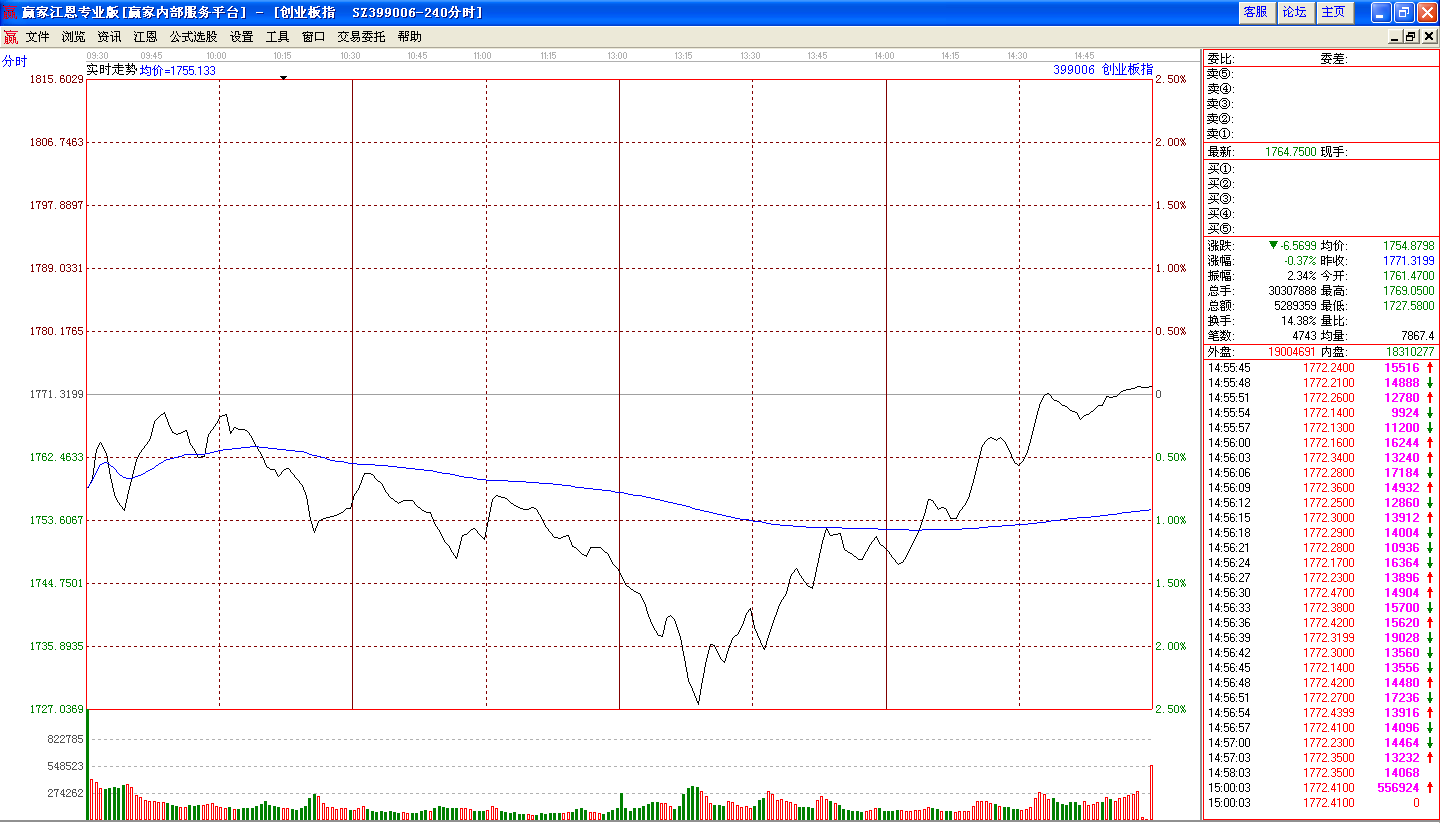Viewport: 1440px width, 823px height.
Task: Open the 窗口 menu
Action: pos(313,37)
